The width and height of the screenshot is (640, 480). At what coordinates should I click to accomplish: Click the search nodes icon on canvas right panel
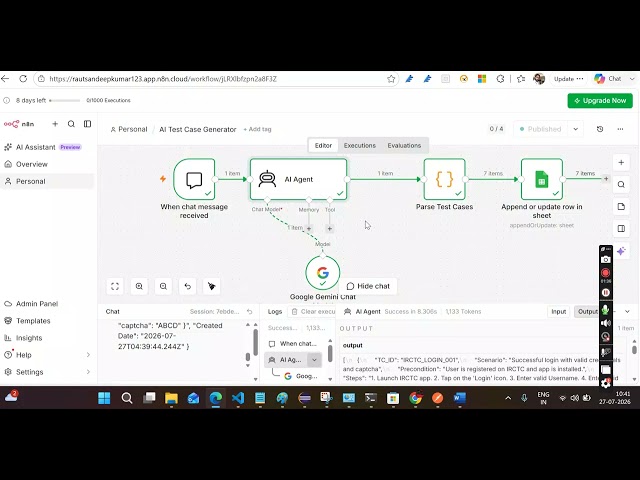coord(621,184)
